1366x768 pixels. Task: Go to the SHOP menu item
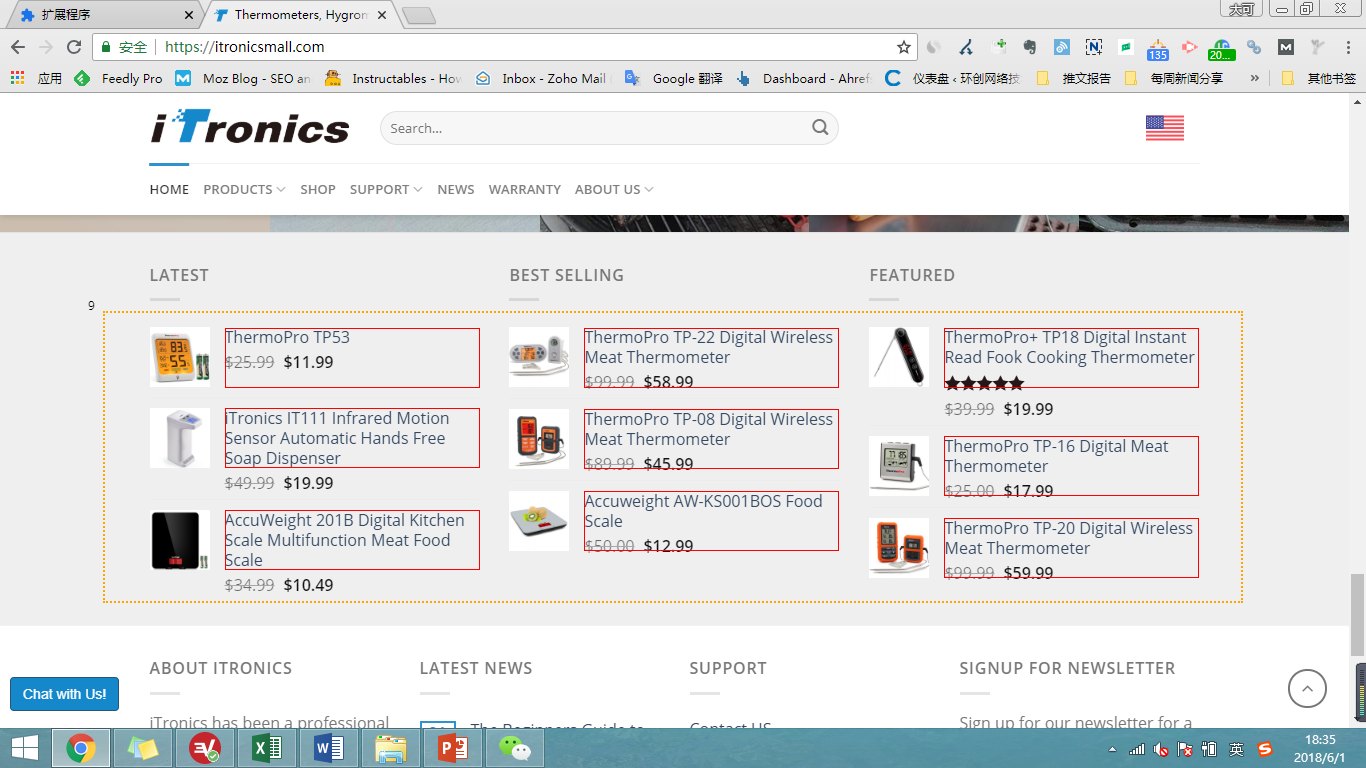click(x=318, y=189)
